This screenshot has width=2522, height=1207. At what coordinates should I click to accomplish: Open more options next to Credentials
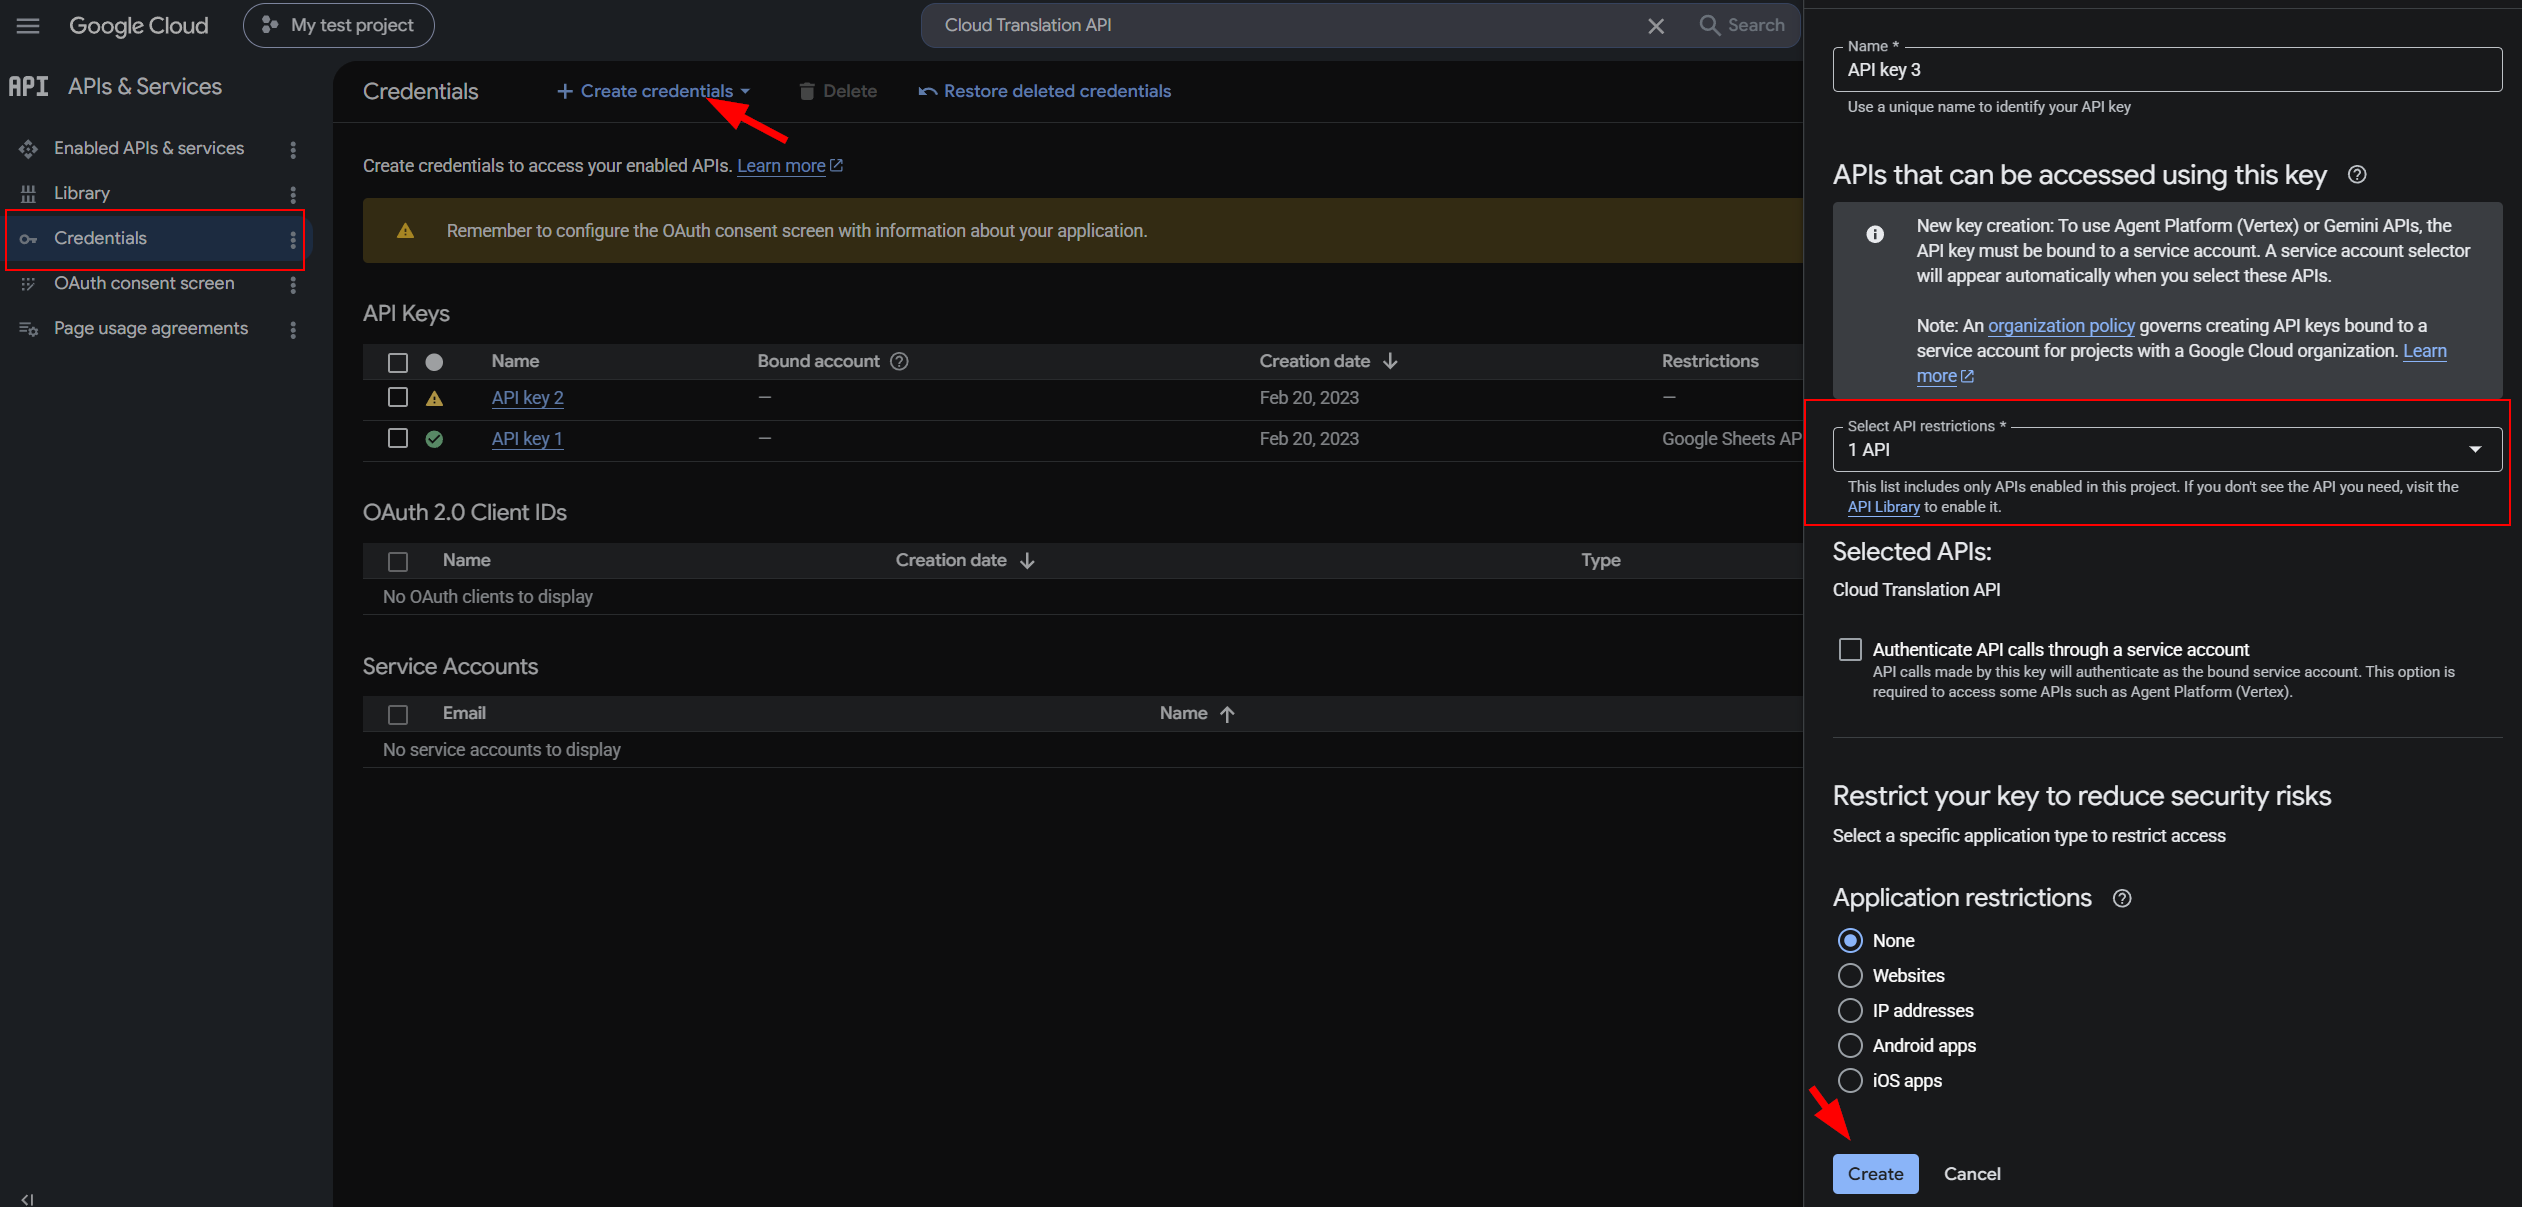(x=293, y=239)
